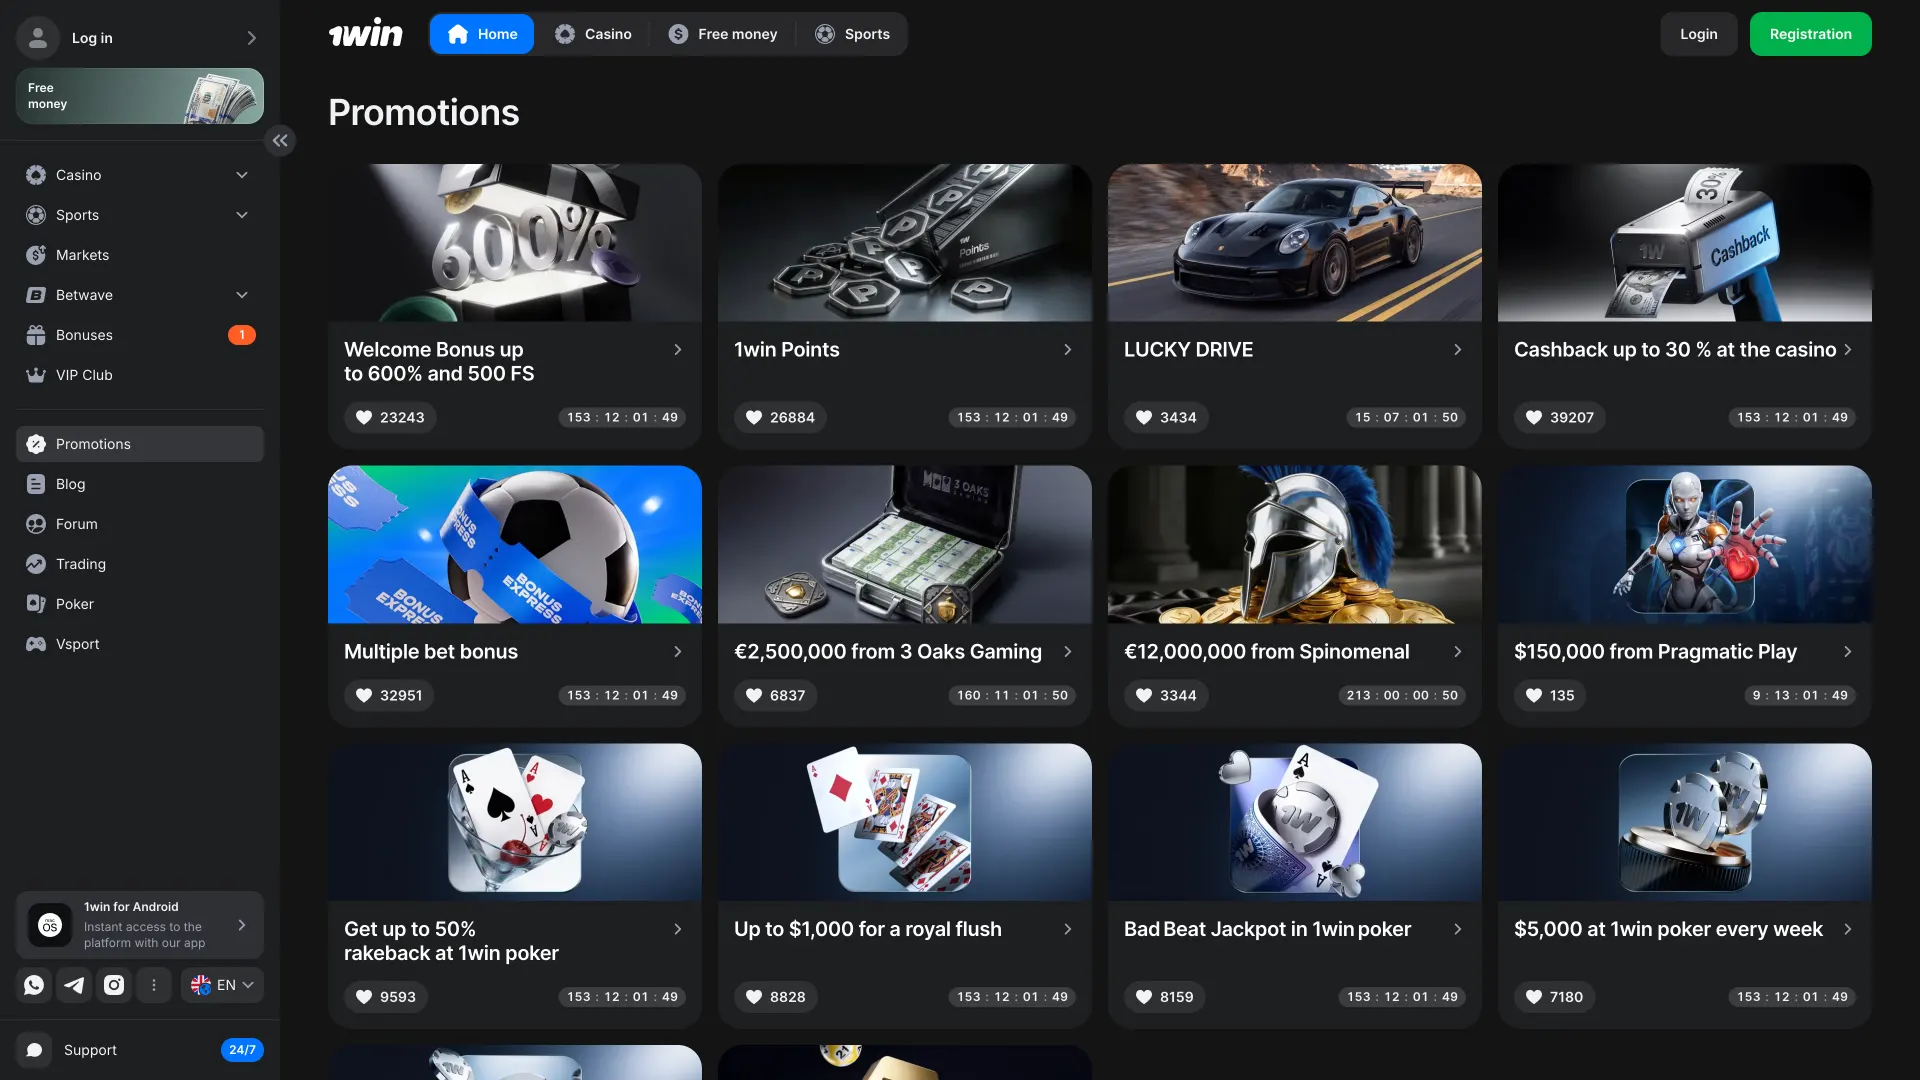Click the Blog sidebar icon

pos(36,484)
